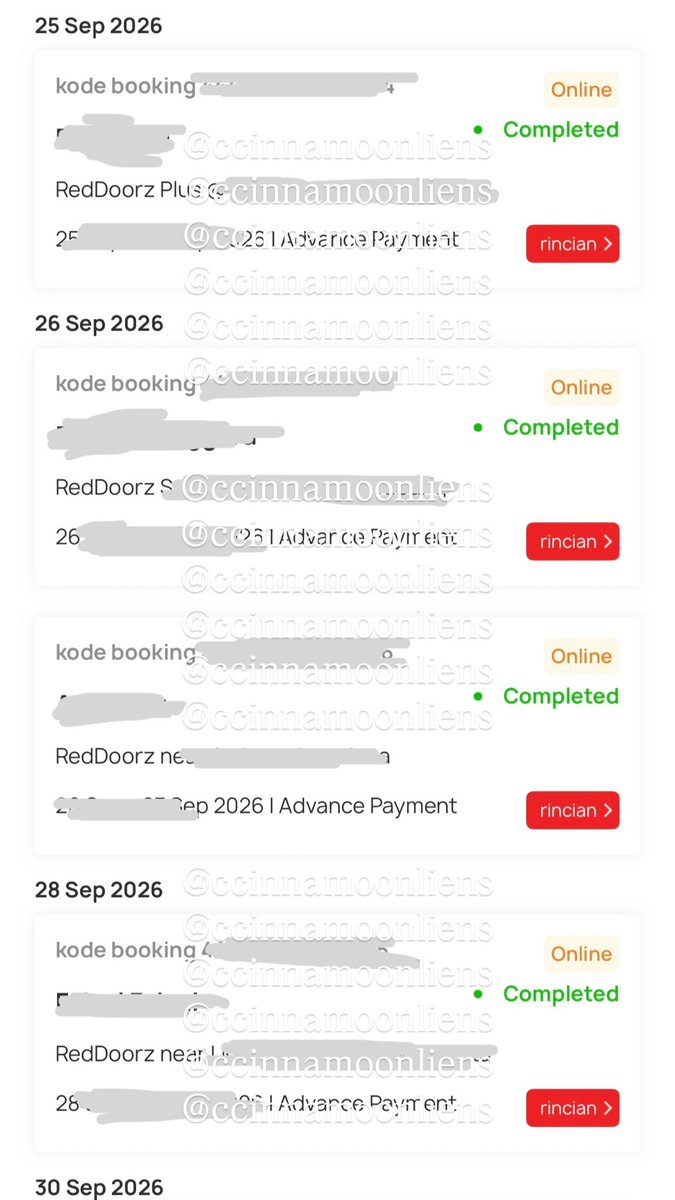This screenshot has width=675, height=1200.
Task: Tap the Completed status on the first 26 Sep booking
Action: 560,428
